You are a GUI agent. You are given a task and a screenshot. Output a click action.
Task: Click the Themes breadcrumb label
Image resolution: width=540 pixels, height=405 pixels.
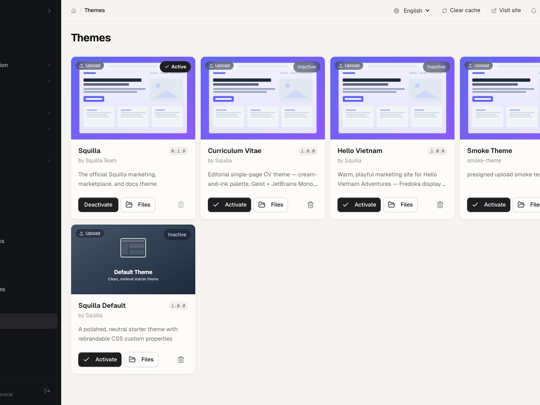click(95, 11)
